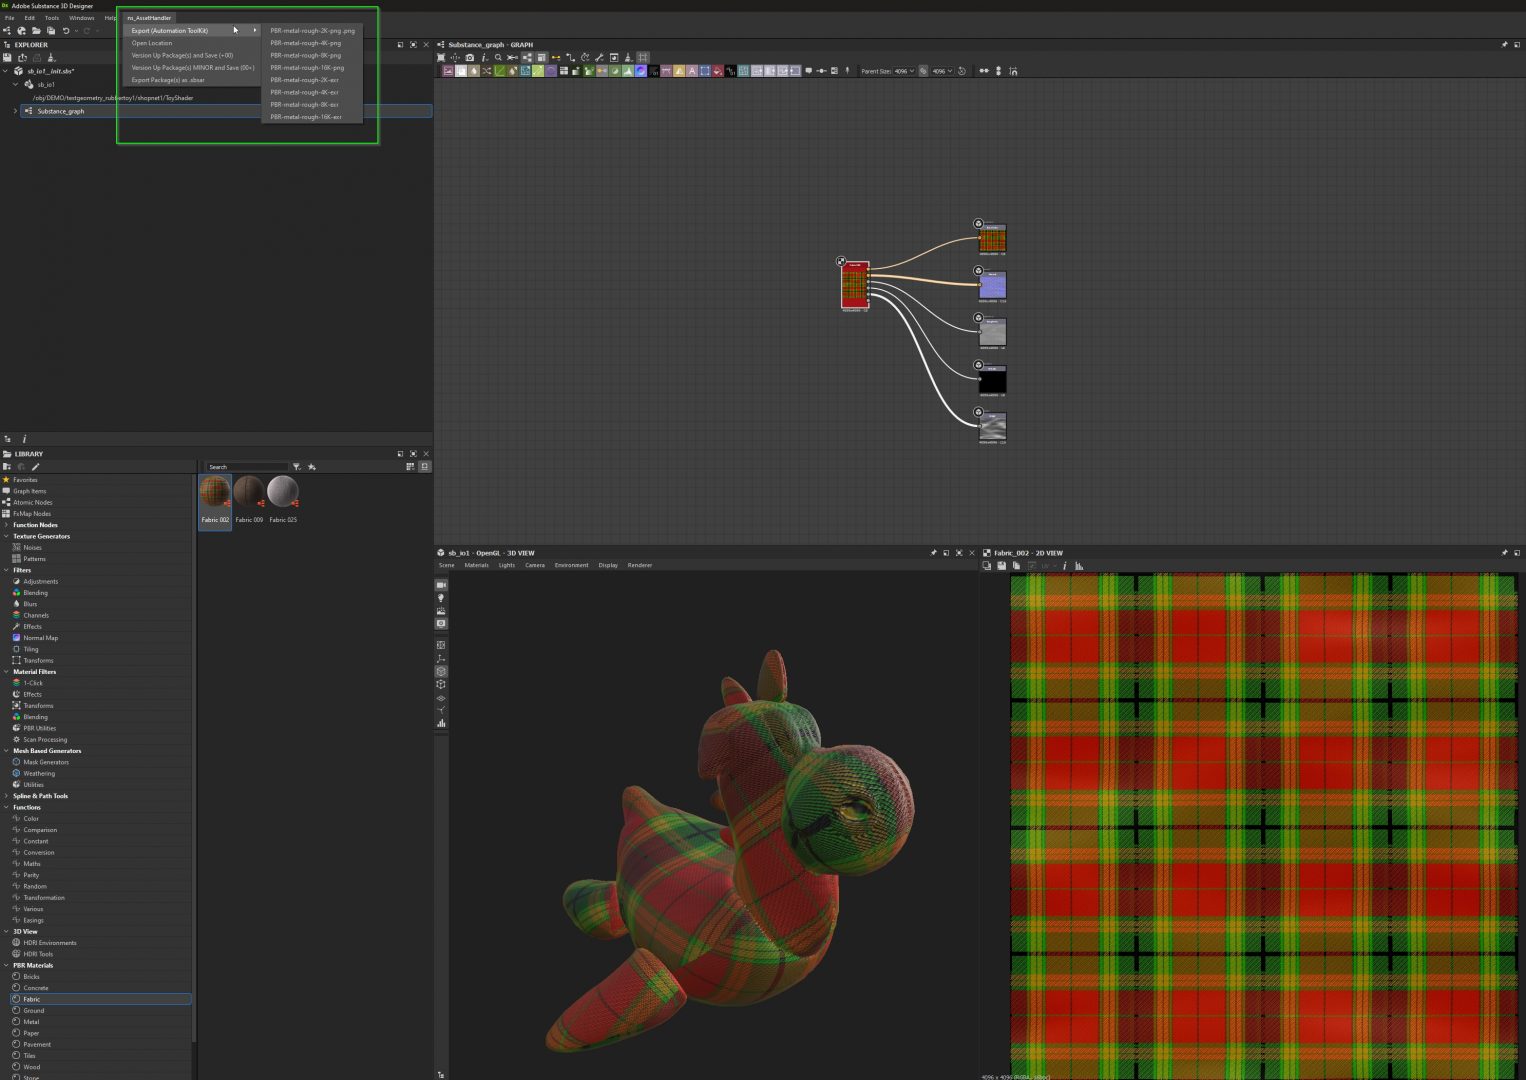
Task: Collapse the Texture Generators category
Action: click(x=6, y=536)
